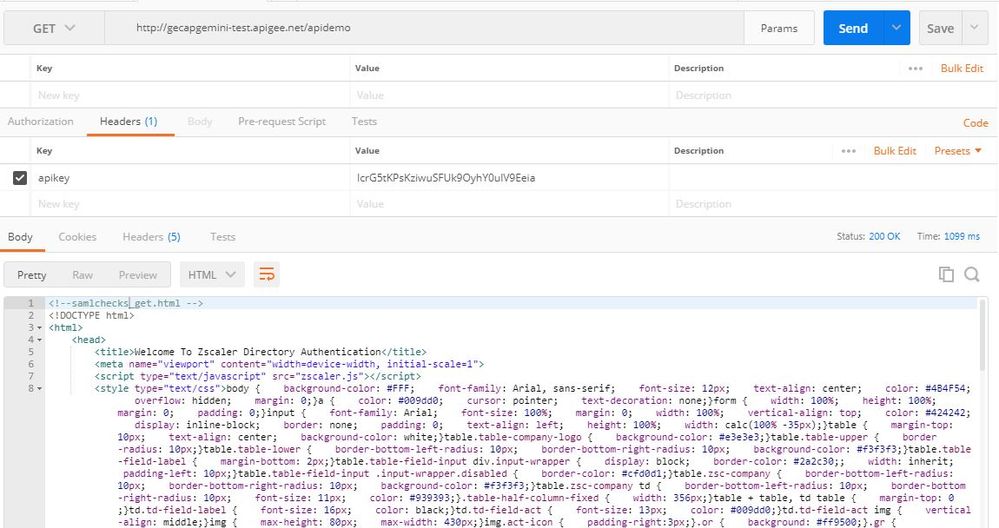Open the request Tests tab
The height and width of the screenshot is (528, 999).
[x=364, y=121]
